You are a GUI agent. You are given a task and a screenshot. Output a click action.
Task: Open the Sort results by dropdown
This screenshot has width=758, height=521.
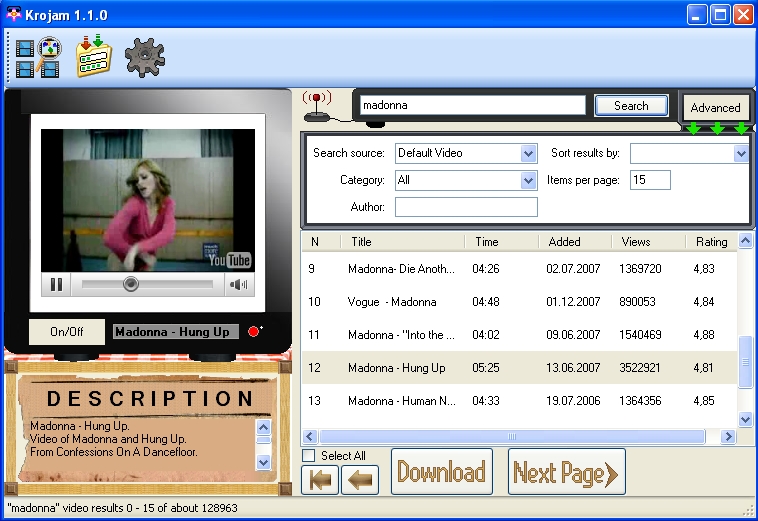(741, 154)
